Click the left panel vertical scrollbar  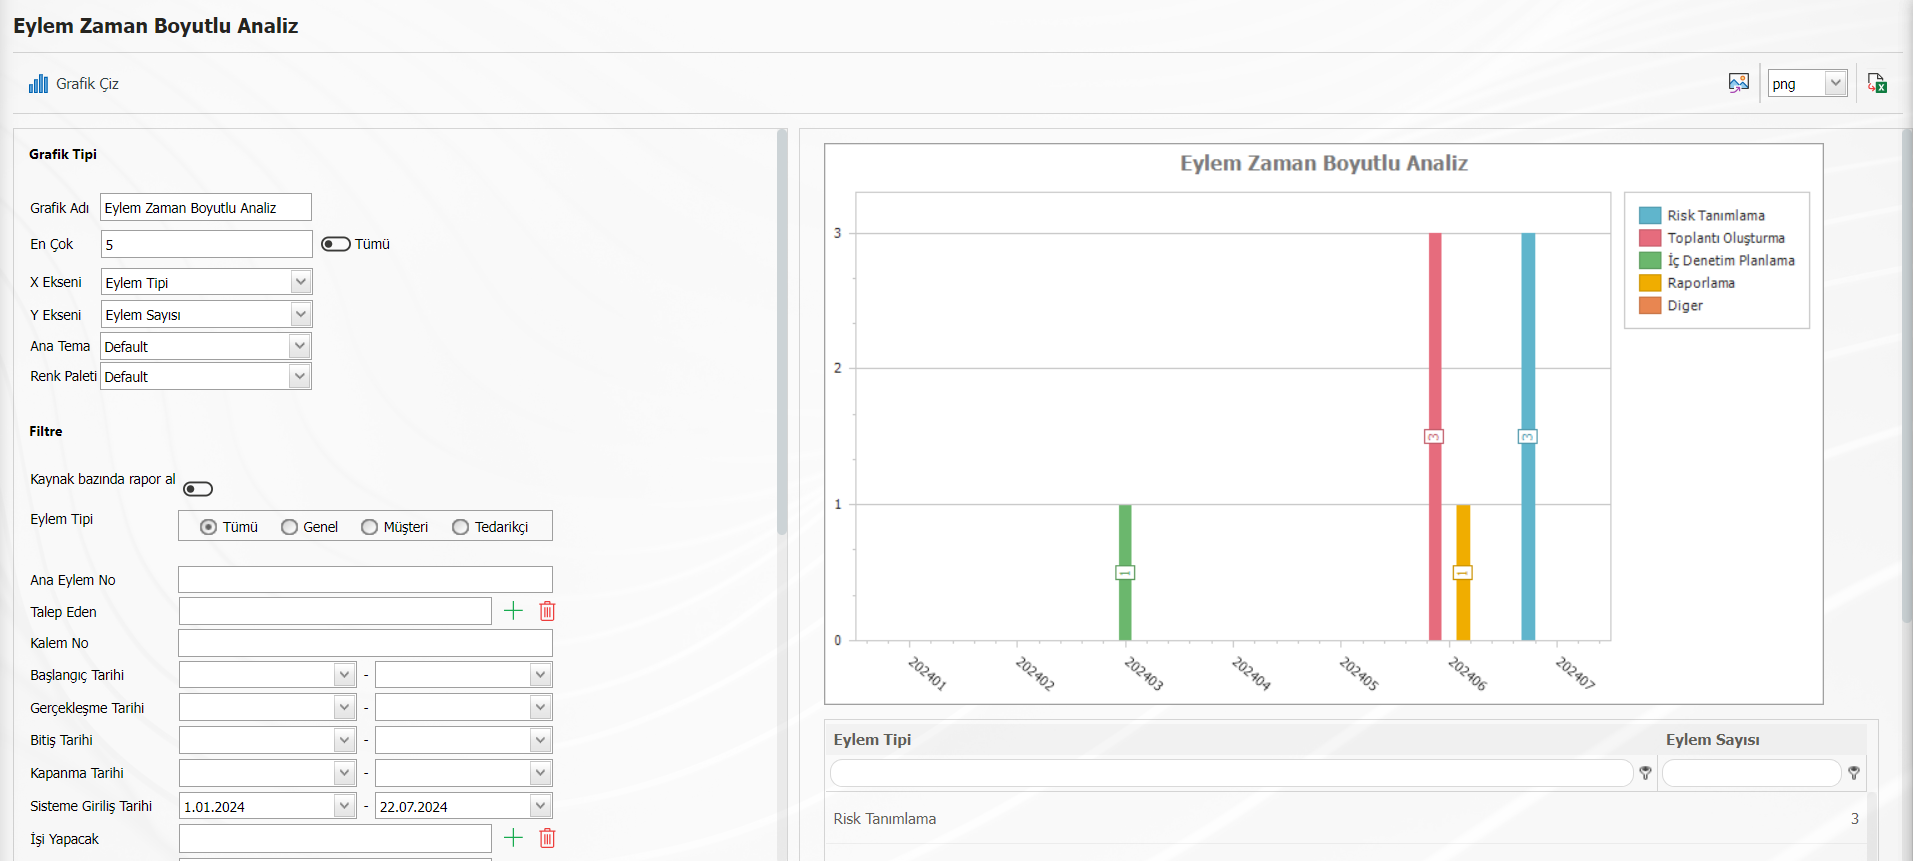point(782,332)
